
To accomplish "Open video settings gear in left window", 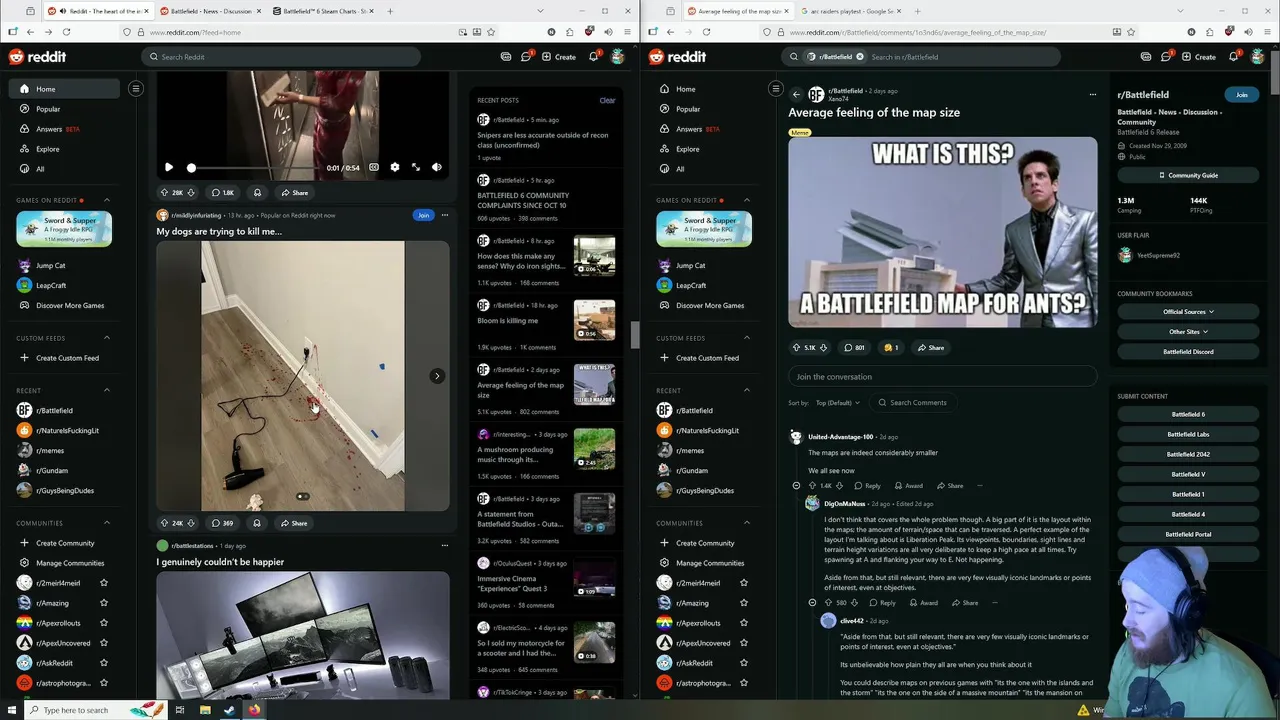I will [x=394, y=168].
